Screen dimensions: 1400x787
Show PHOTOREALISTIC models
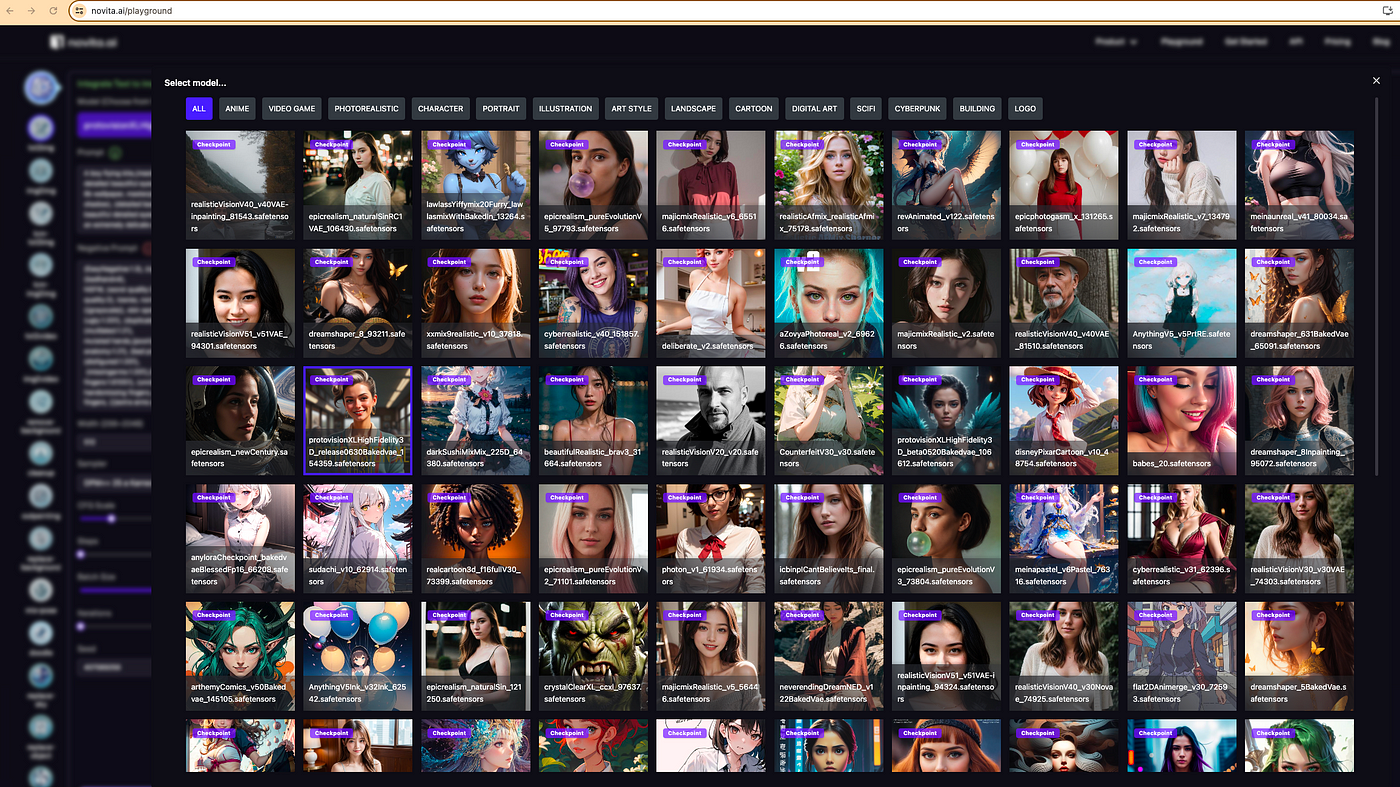(366, 109)
